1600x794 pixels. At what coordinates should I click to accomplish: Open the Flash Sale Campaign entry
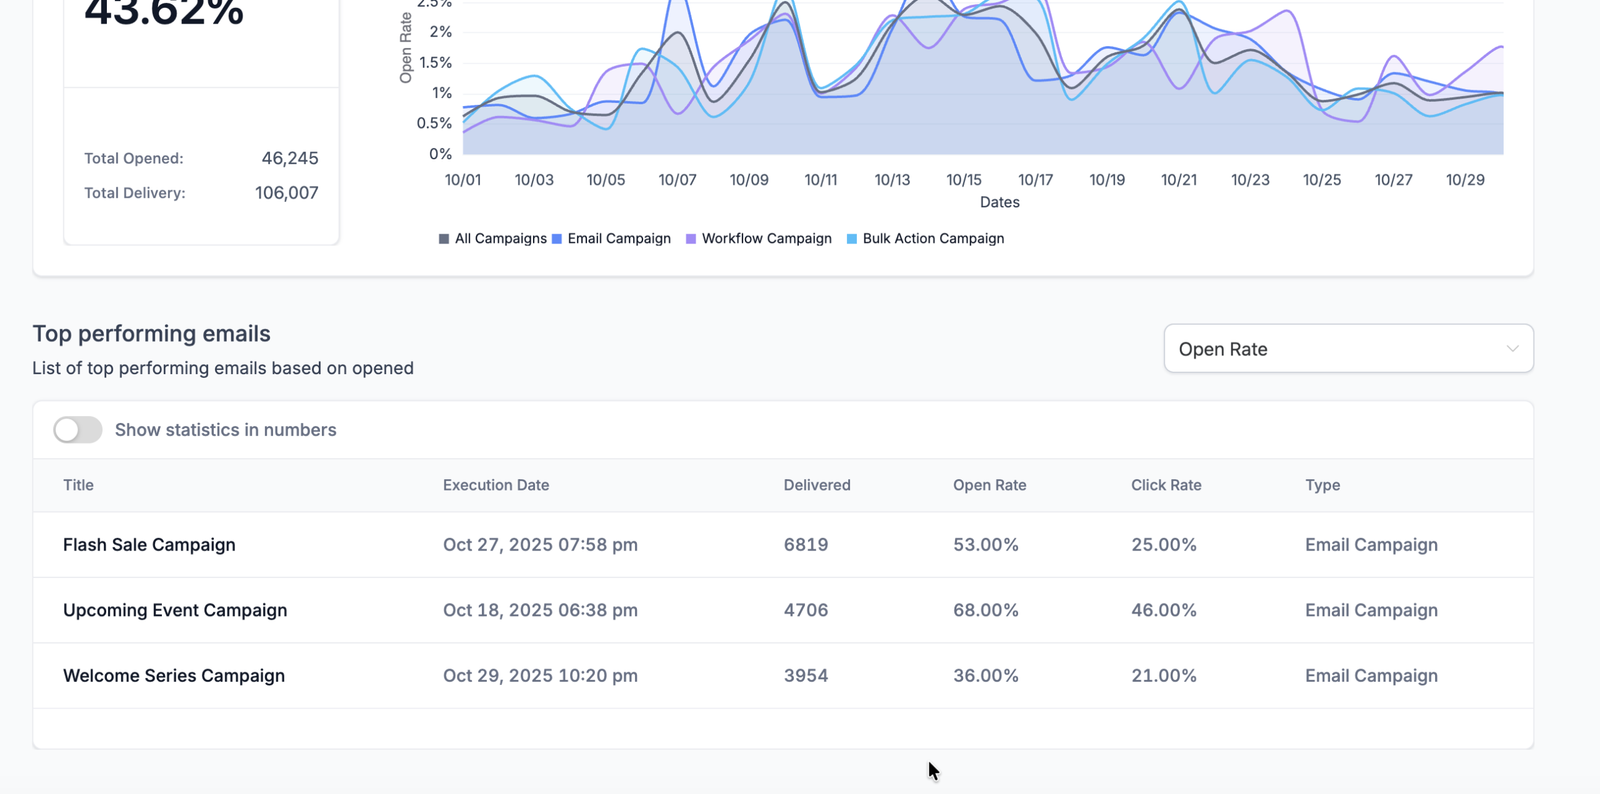click(x=149, y=545)
